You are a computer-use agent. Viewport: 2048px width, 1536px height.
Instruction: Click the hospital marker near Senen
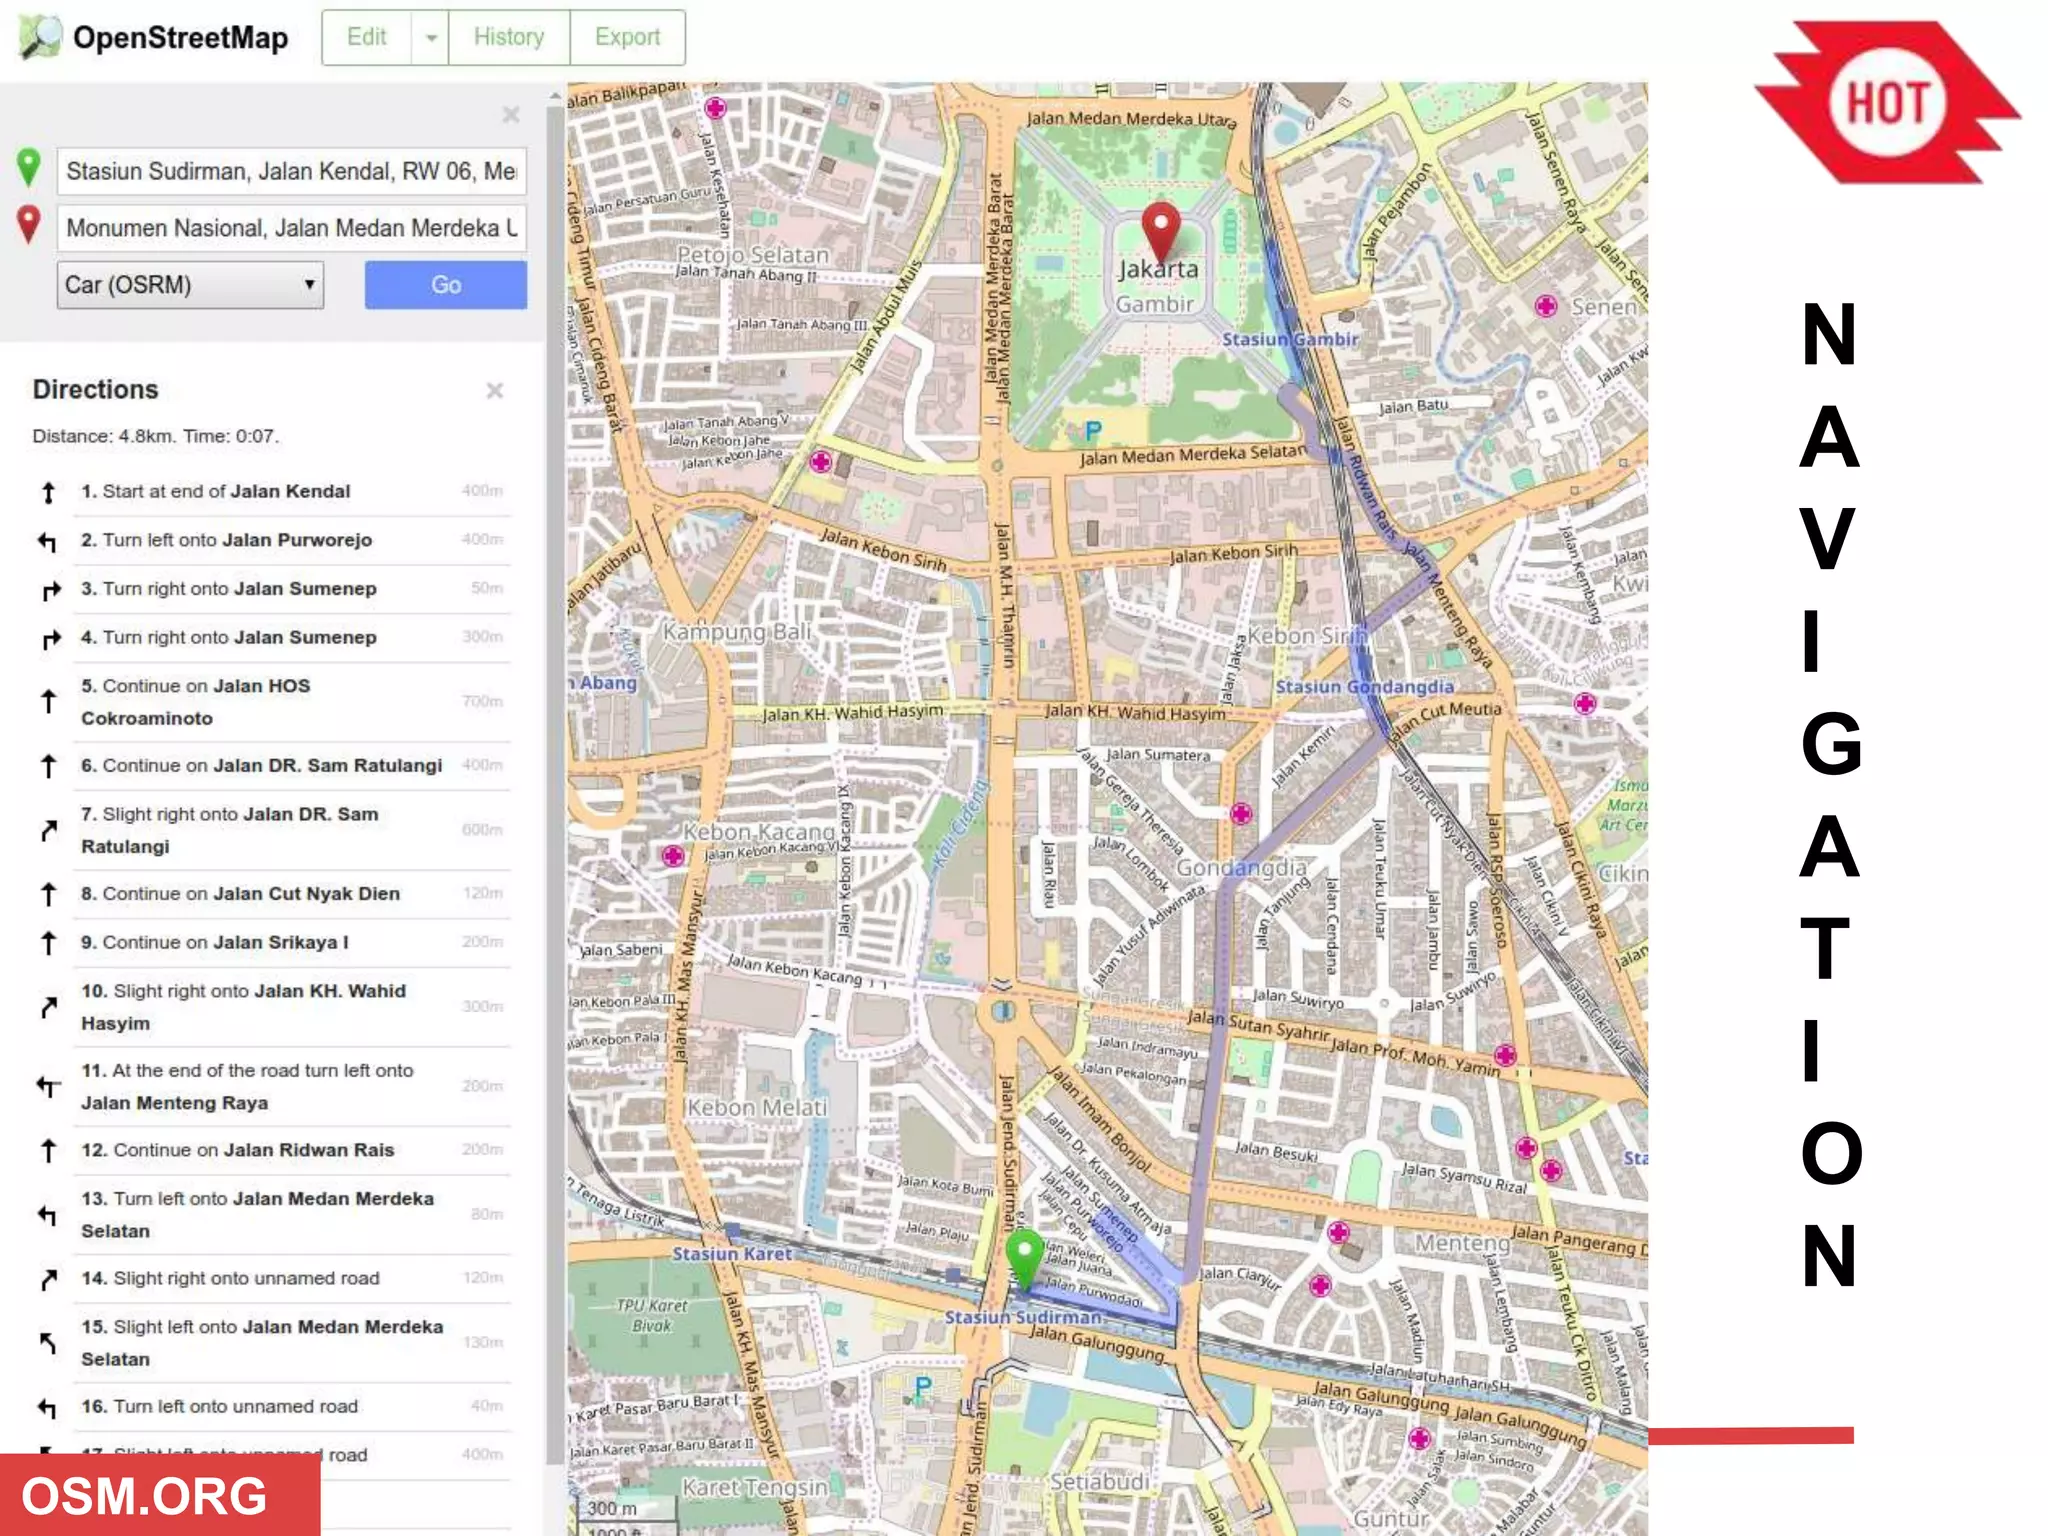(x=1546, y=306)
